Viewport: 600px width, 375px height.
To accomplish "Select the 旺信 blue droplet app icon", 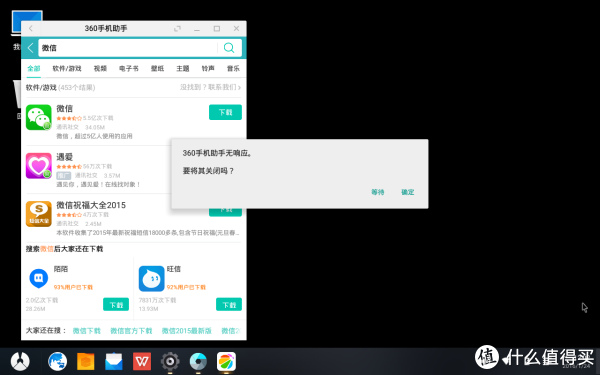I will pyautogui.click(x=152, y=279).
